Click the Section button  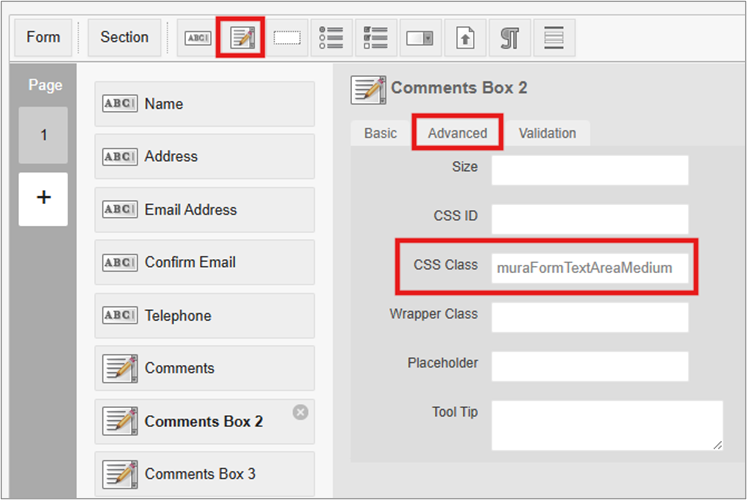124,37
